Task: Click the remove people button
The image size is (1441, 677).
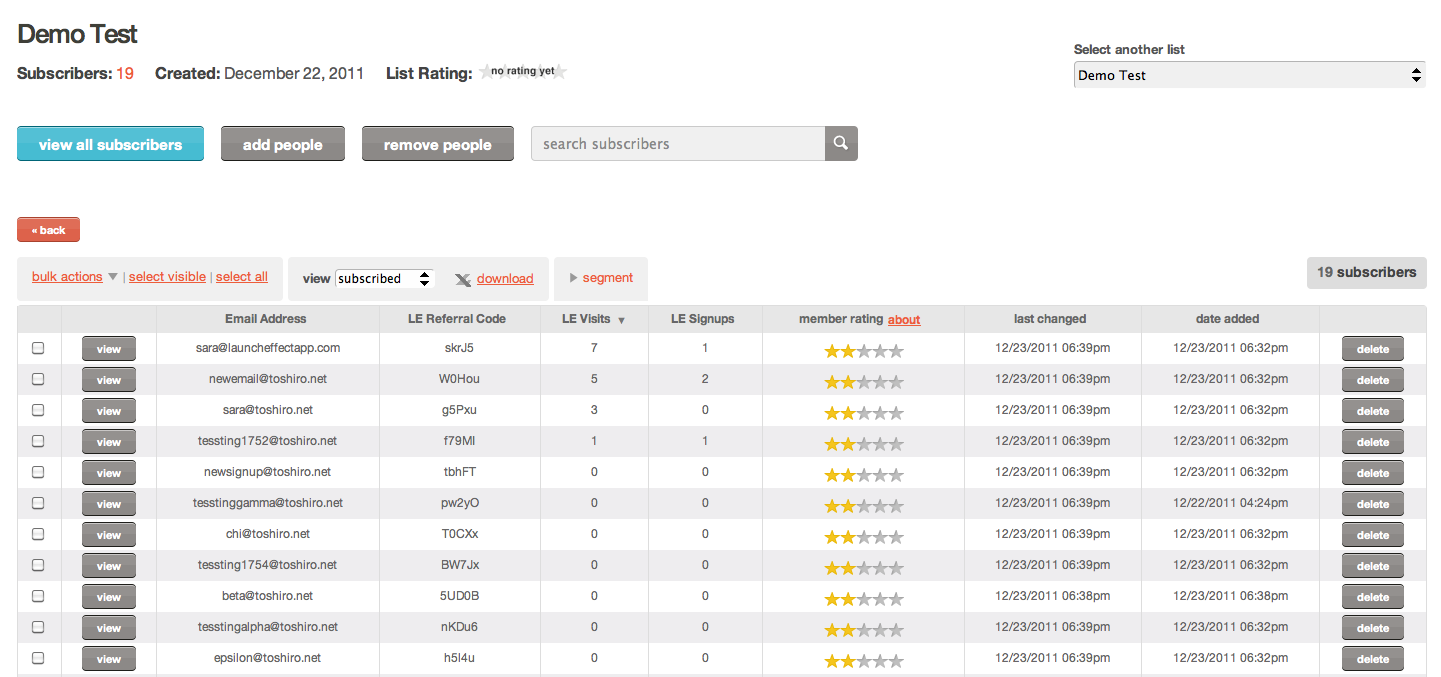Action: (438, 144)
